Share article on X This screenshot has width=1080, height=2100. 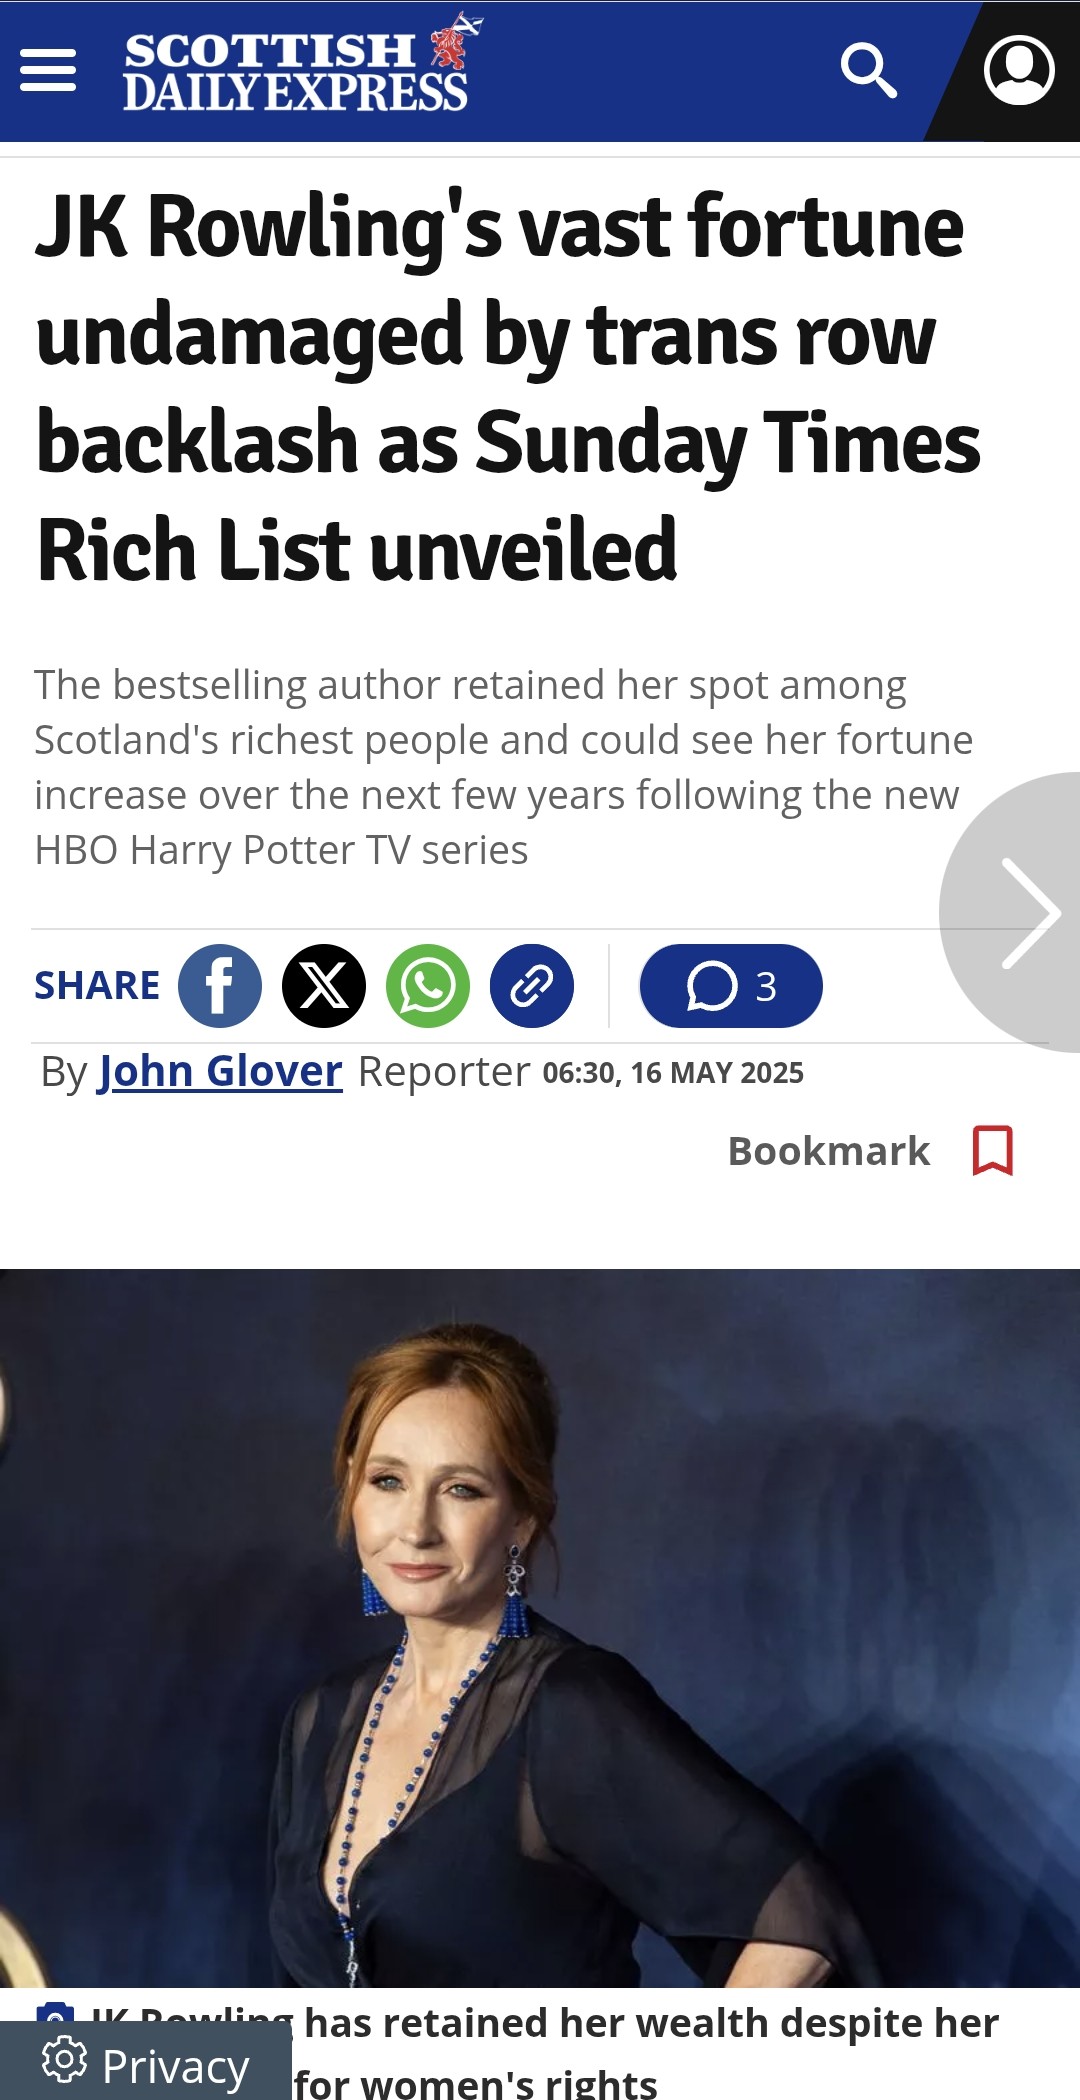coord(324,986)
